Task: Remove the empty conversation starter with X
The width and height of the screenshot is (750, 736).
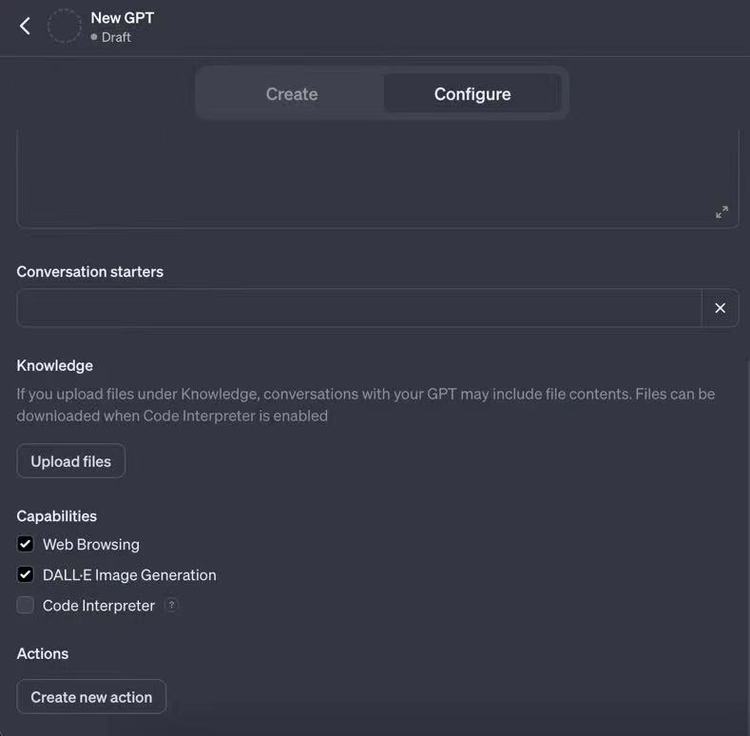Action: click(x=720, y=308)
